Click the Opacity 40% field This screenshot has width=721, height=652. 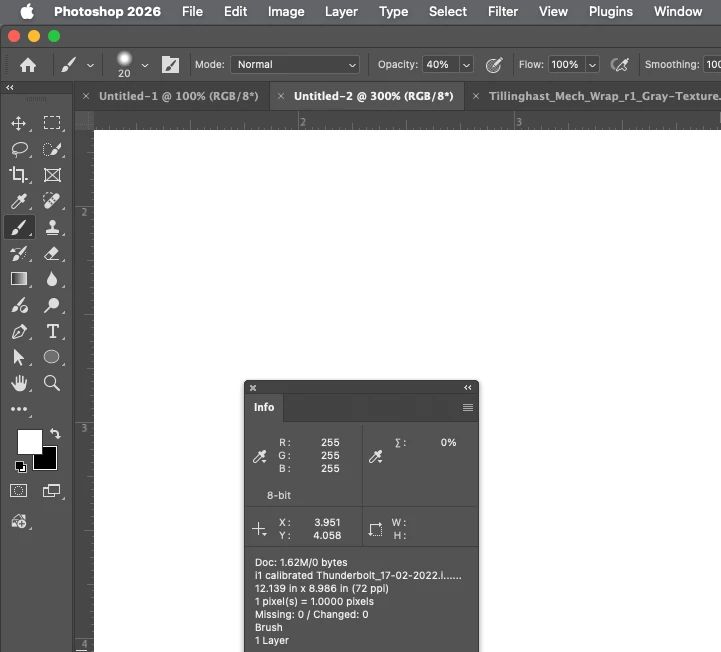(441, 65)
